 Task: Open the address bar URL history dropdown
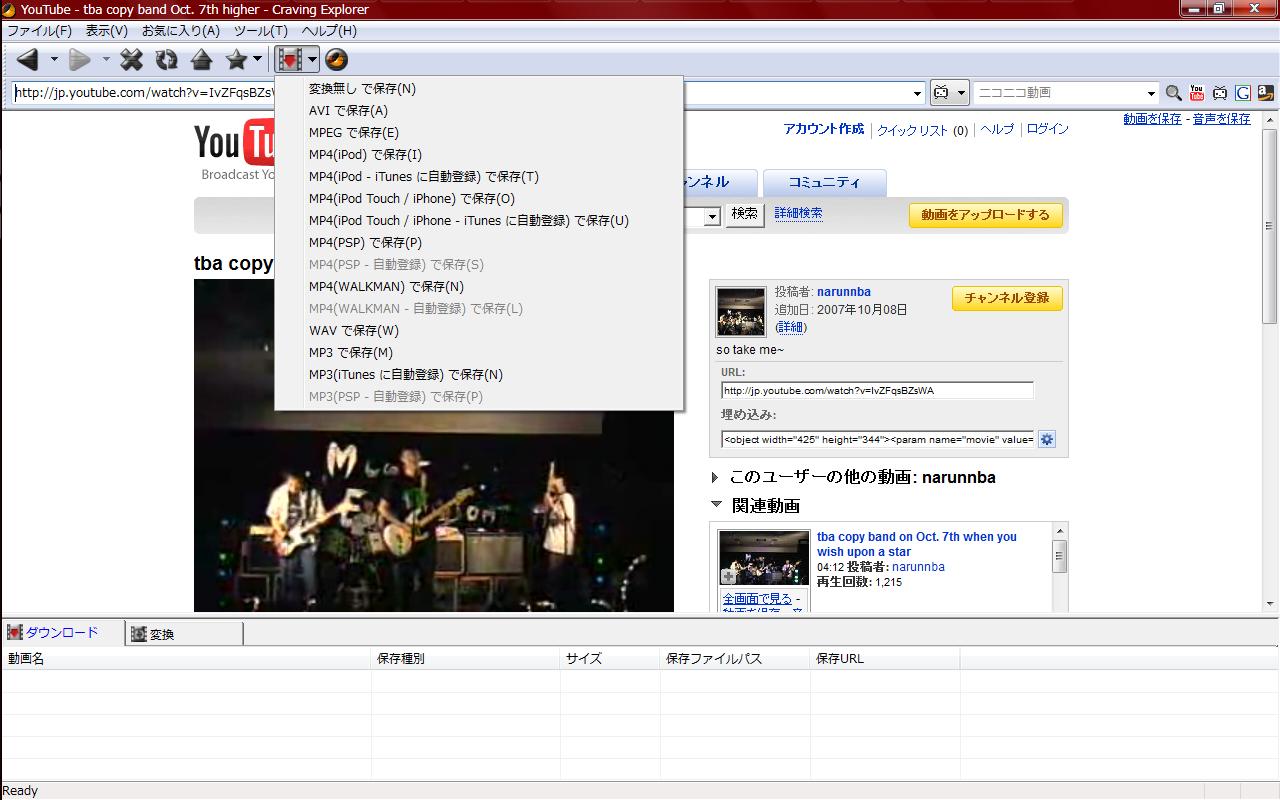click(x=918, y=93)
